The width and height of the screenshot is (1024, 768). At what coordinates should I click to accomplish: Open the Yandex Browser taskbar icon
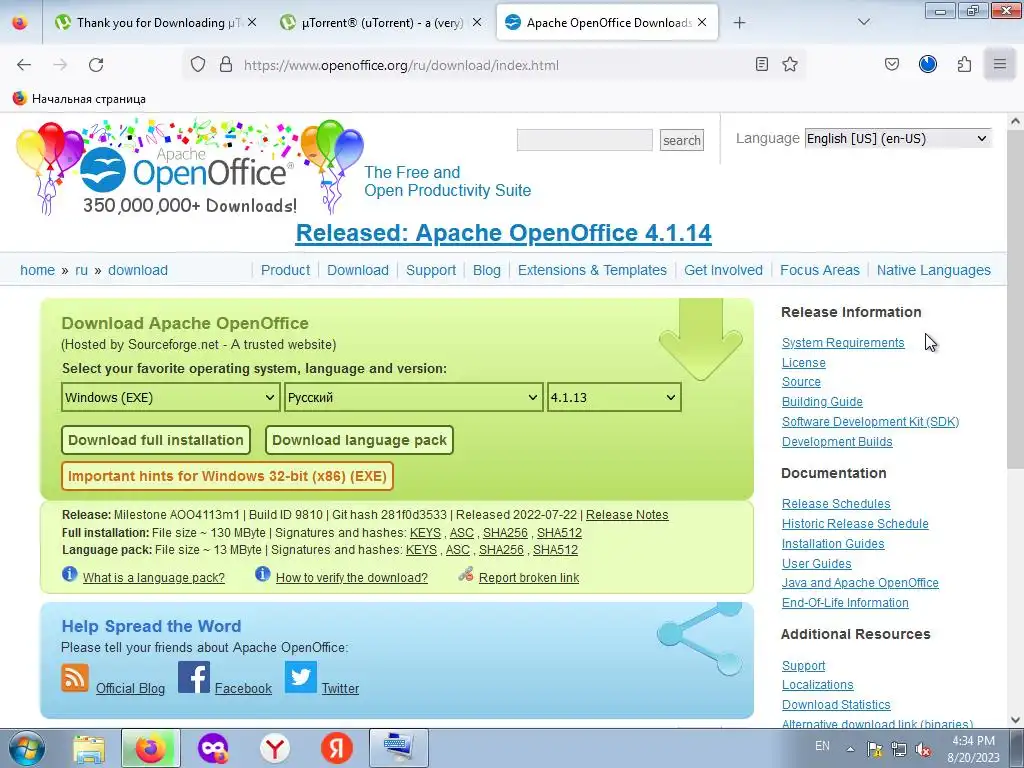275,748
